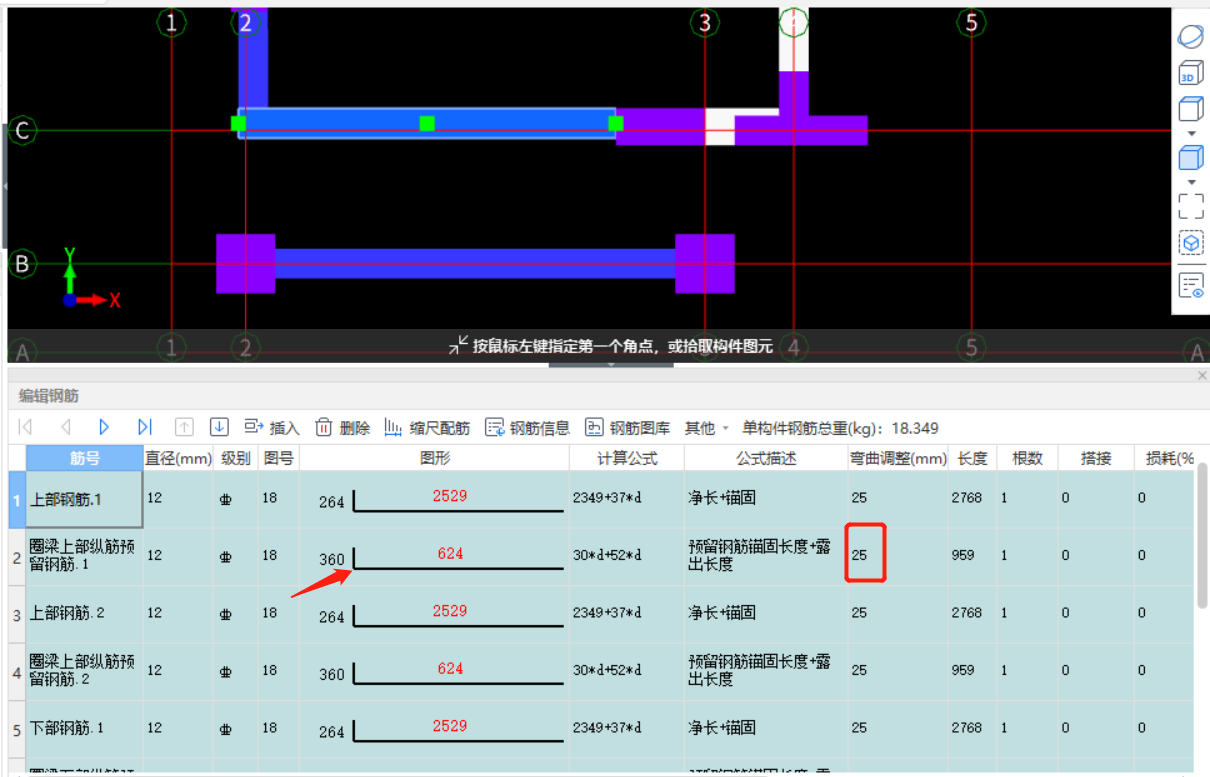1210x777 pixels.
Task: Go to next rebar record
Action: [104, 427]
